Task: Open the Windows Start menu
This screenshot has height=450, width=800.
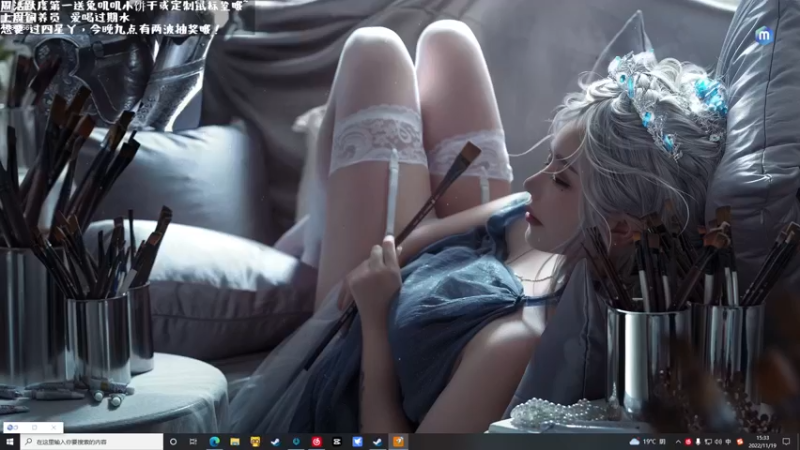Action: pos(10,442)
